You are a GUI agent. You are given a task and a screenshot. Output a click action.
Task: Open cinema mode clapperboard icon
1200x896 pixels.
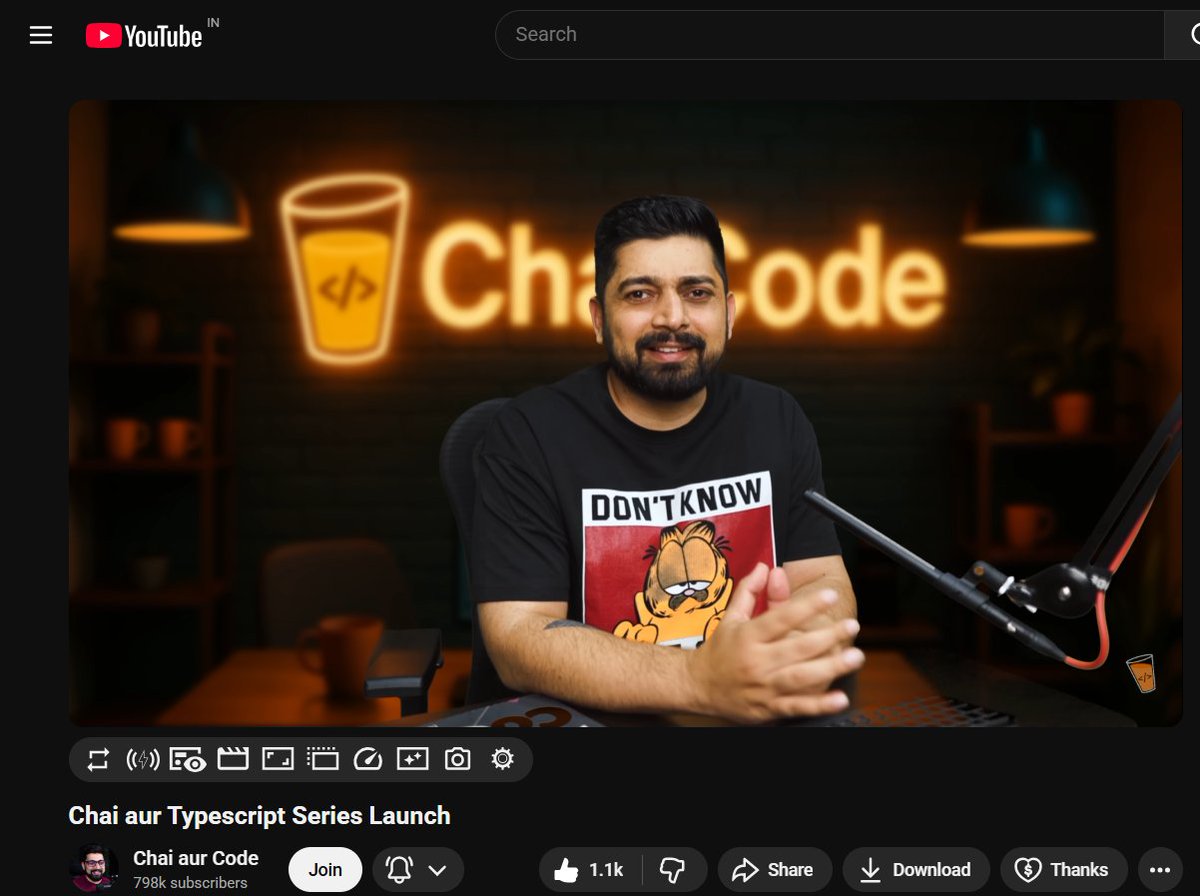pyautogui.click(x=233, y=759)
